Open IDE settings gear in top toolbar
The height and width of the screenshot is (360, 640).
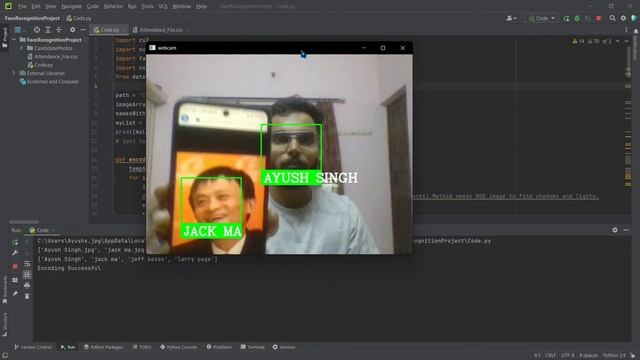623,18
